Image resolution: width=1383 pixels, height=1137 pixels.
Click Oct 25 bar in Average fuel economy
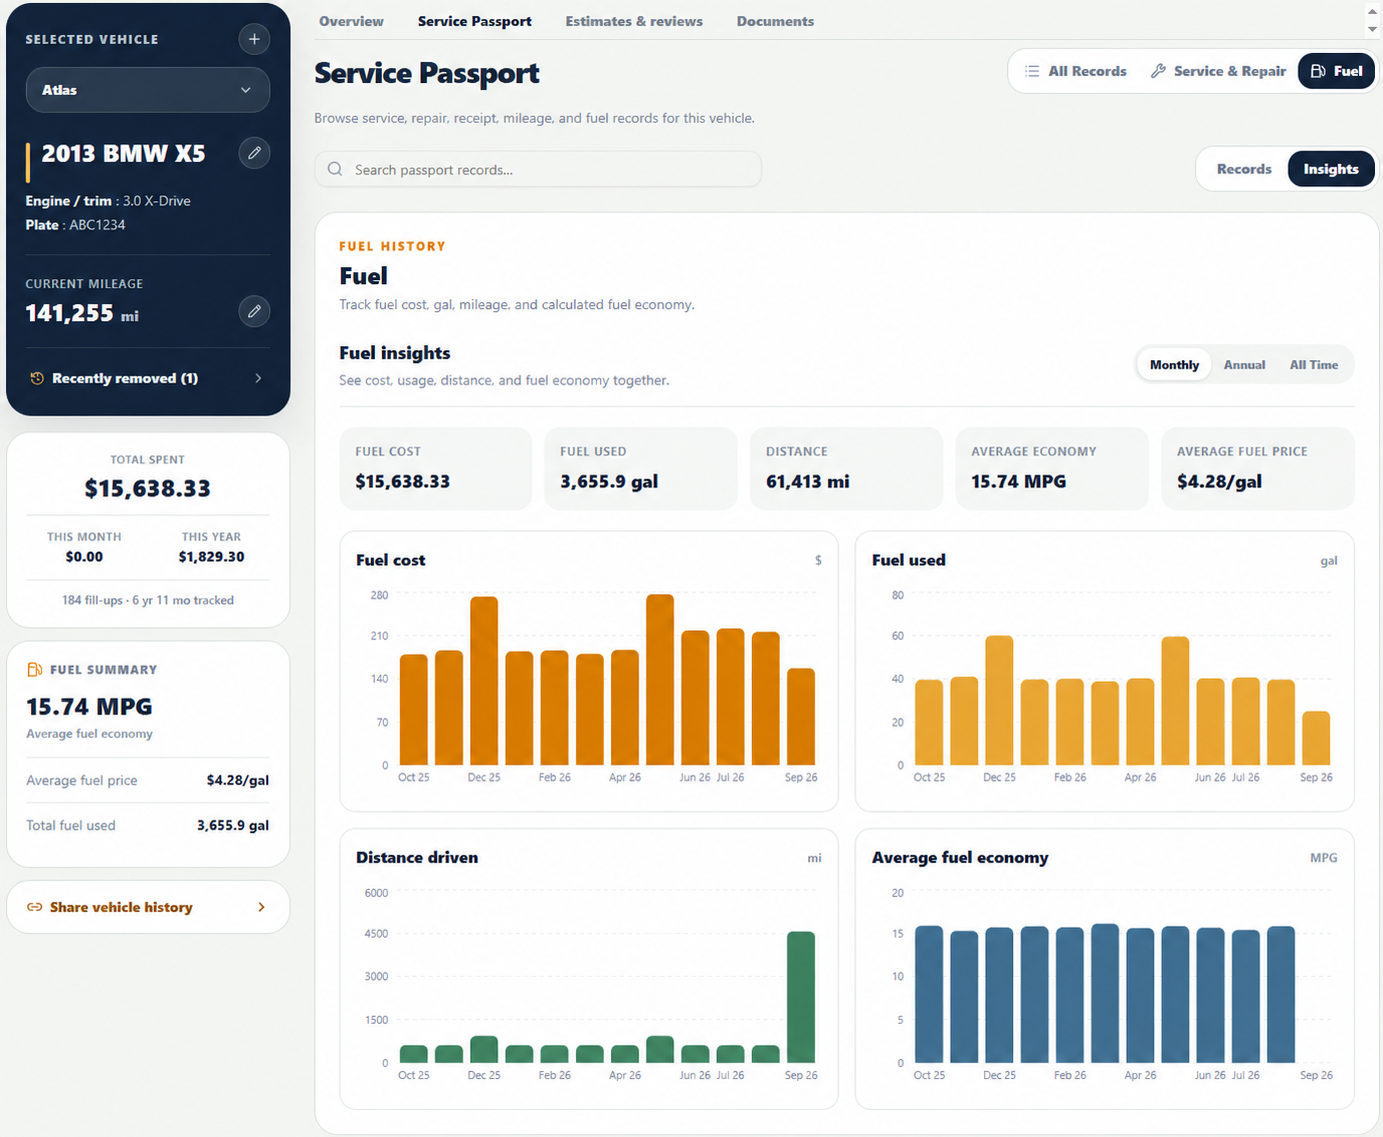click(929, 994)
